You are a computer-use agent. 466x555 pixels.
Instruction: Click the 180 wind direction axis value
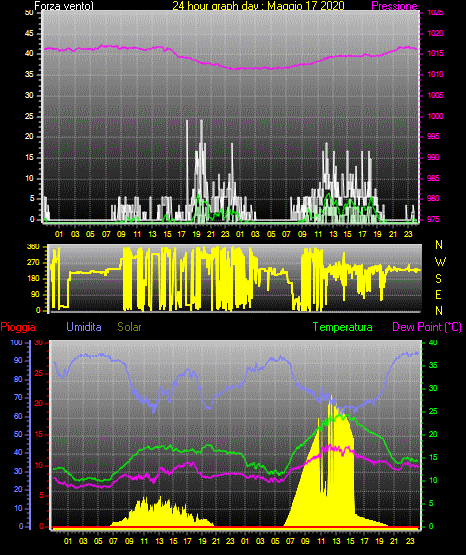(x=33, y=279)
